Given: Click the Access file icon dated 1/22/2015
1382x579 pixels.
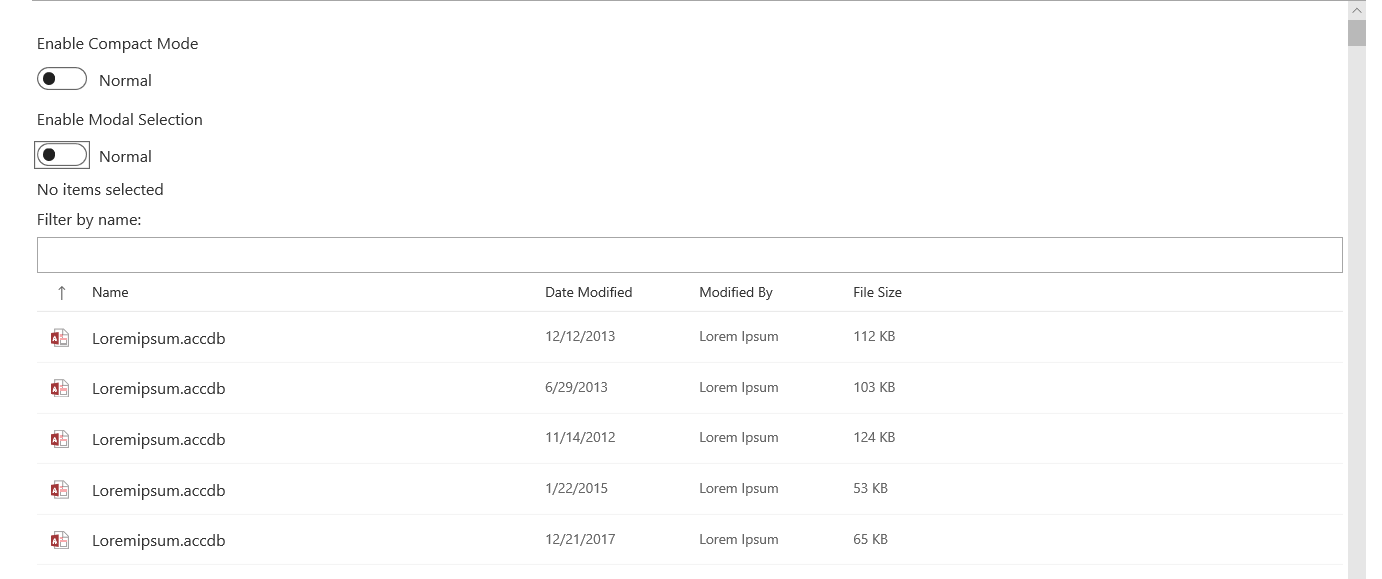Looking at the screenshot, I should point(60,490).
